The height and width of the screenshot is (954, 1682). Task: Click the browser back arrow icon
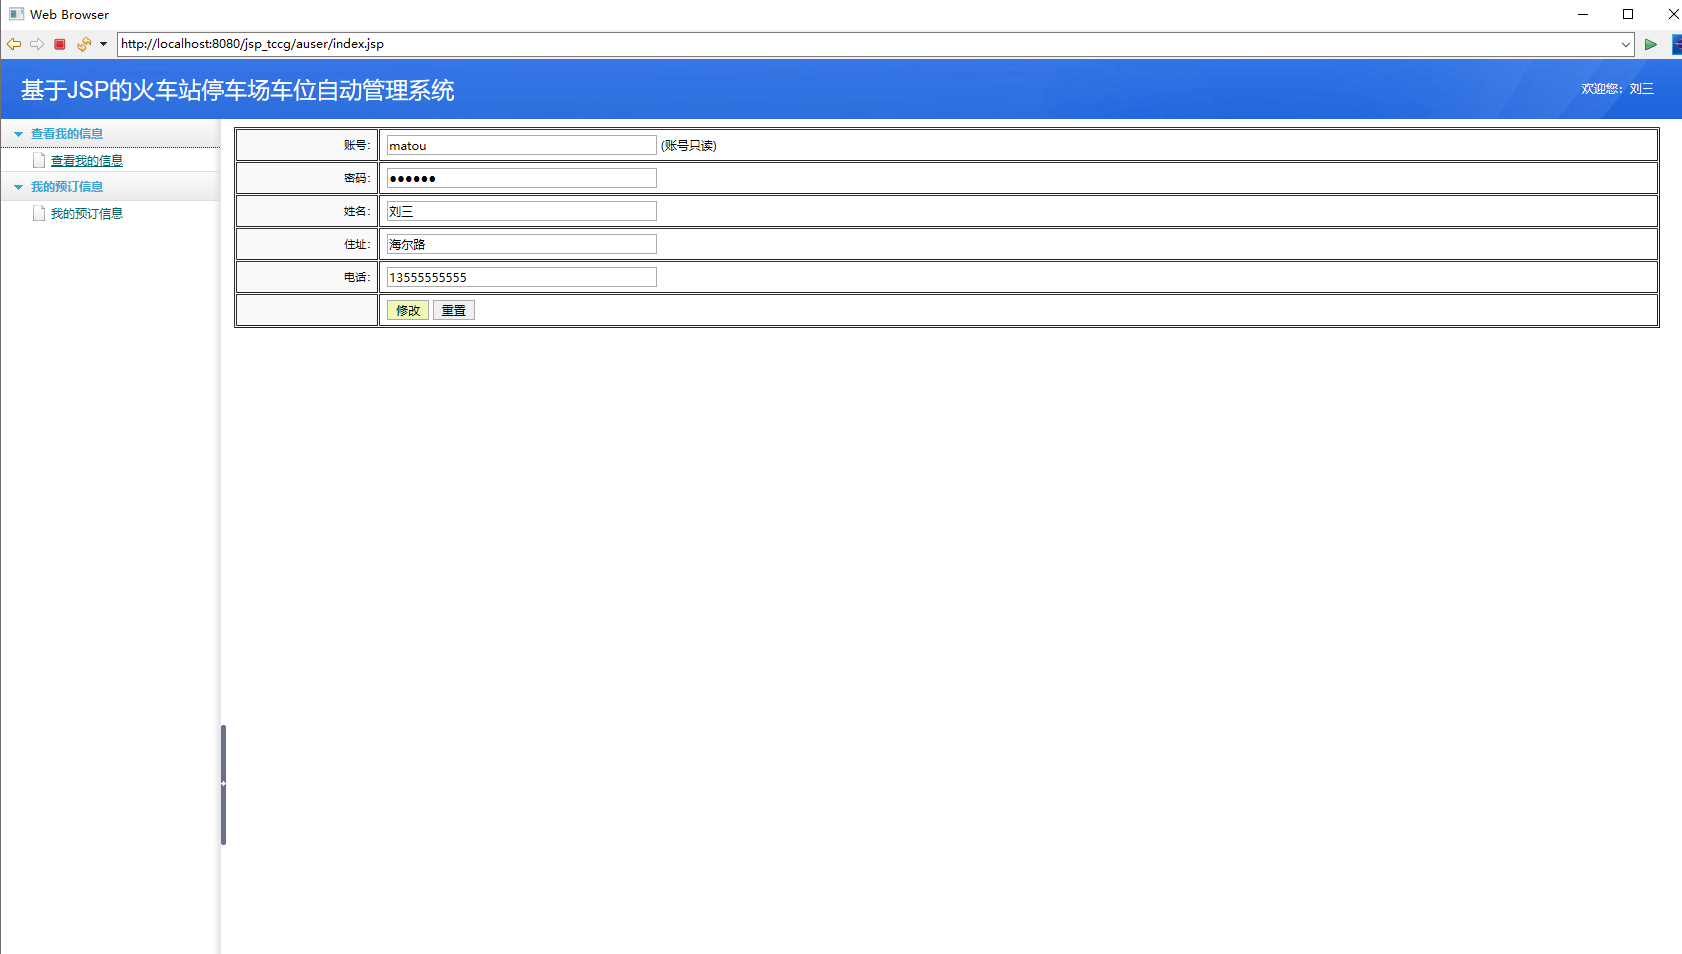point(14,44)
